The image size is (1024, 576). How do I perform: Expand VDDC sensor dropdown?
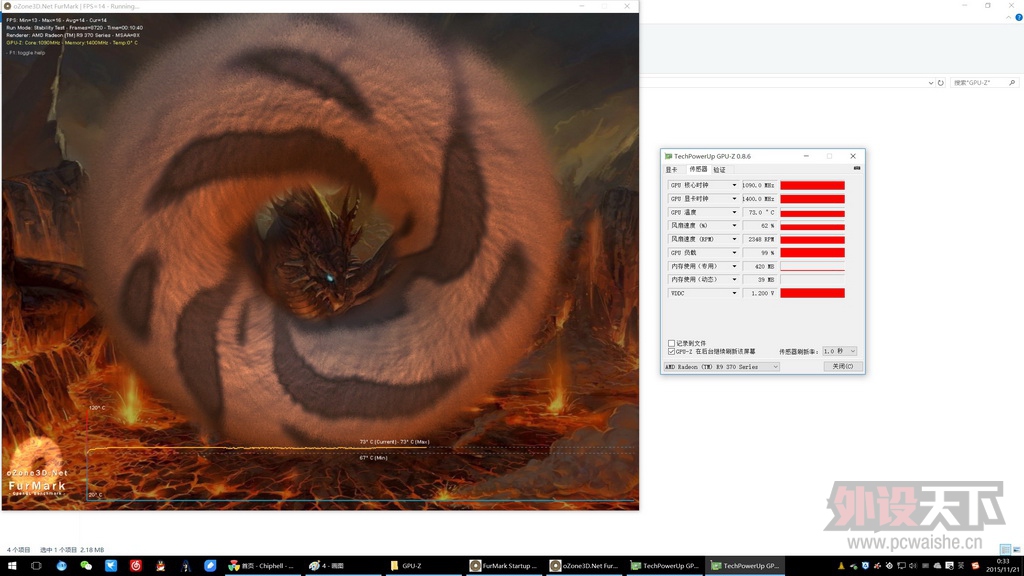(x=734, y=293)
